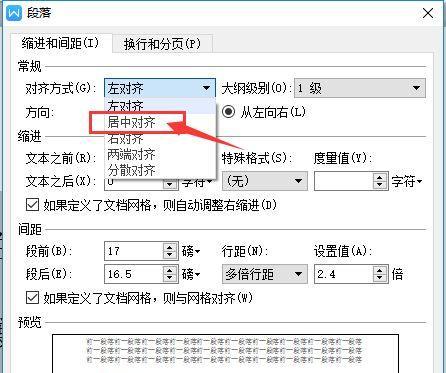Increase 度量值 with the up spinner arrow
This screenshot has width=446, height=373.
pyautogui.click(x=380, y=177)
